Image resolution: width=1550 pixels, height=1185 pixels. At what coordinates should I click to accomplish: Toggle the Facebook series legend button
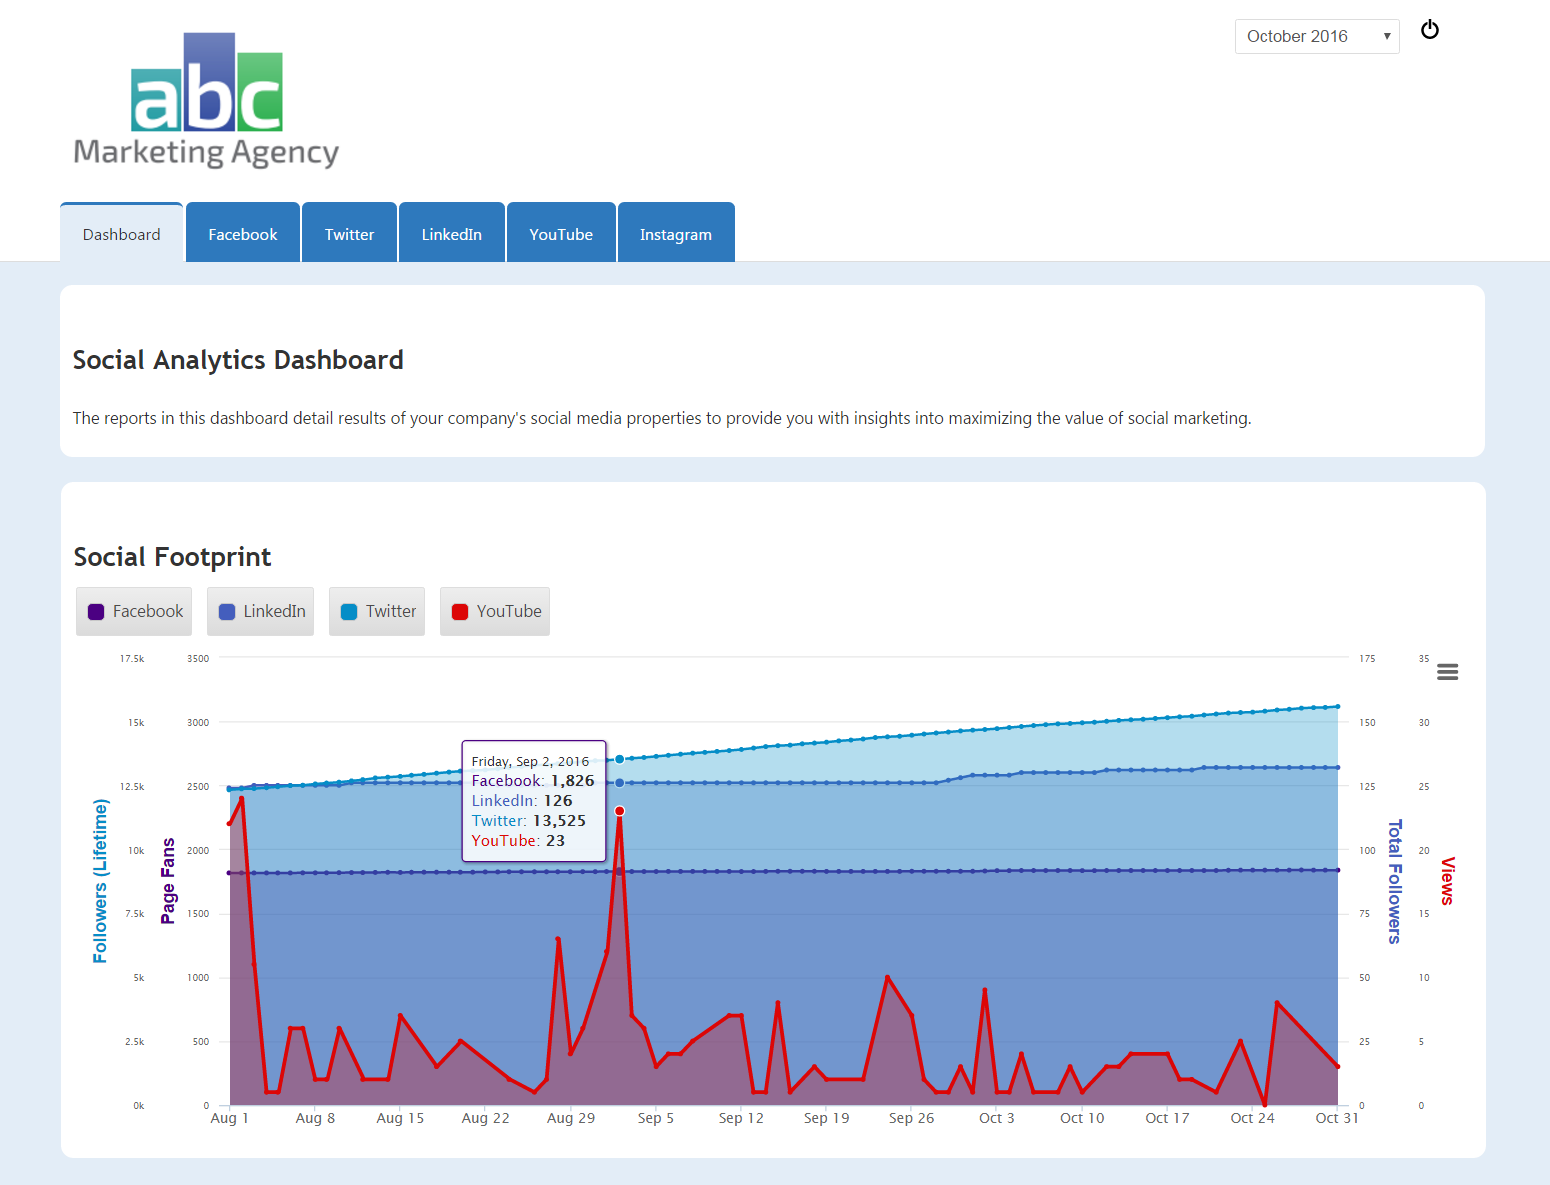click(136, 611)
